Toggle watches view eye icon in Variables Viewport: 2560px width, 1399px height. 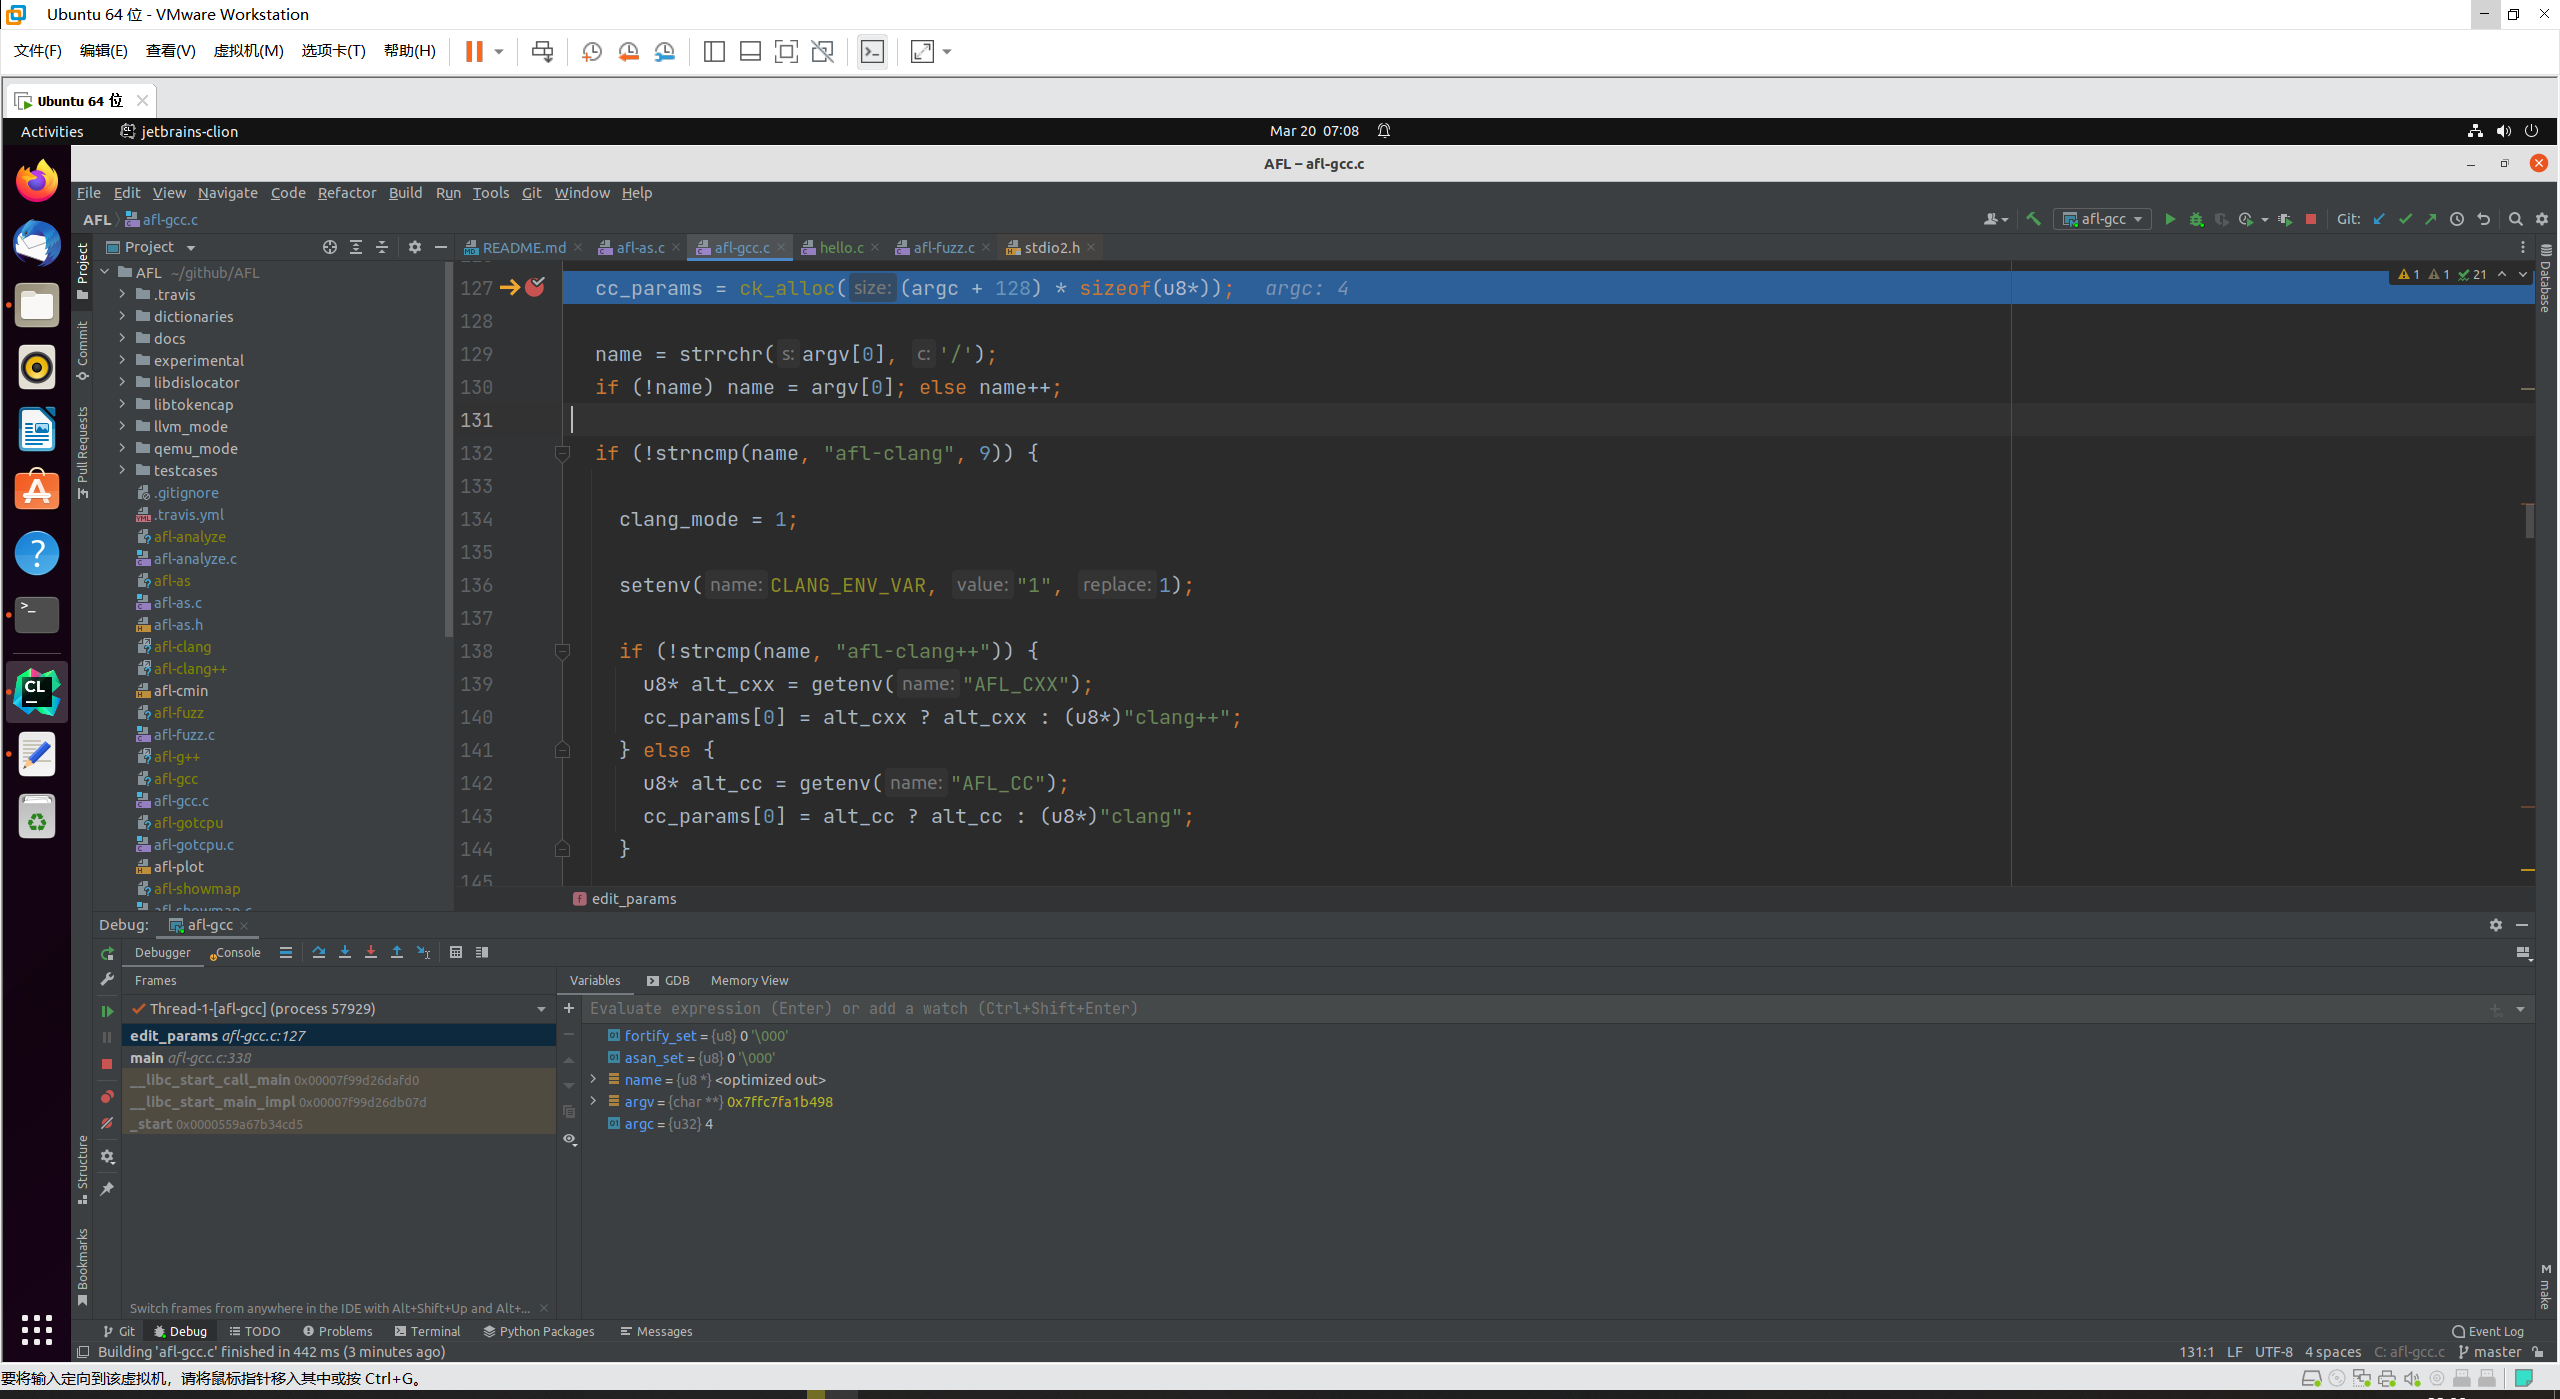point(569,1139)
